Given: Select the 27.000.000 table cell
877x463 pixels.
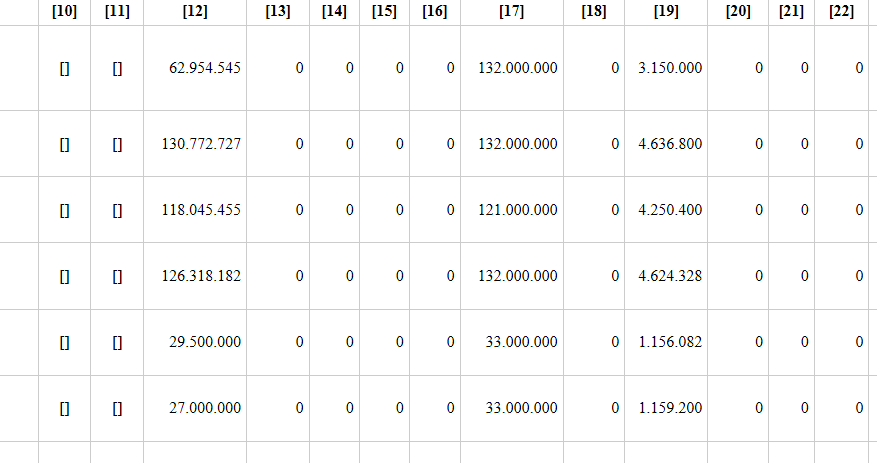Looking at the screenshot, I should pyautogui.click(x=205, y=408).
